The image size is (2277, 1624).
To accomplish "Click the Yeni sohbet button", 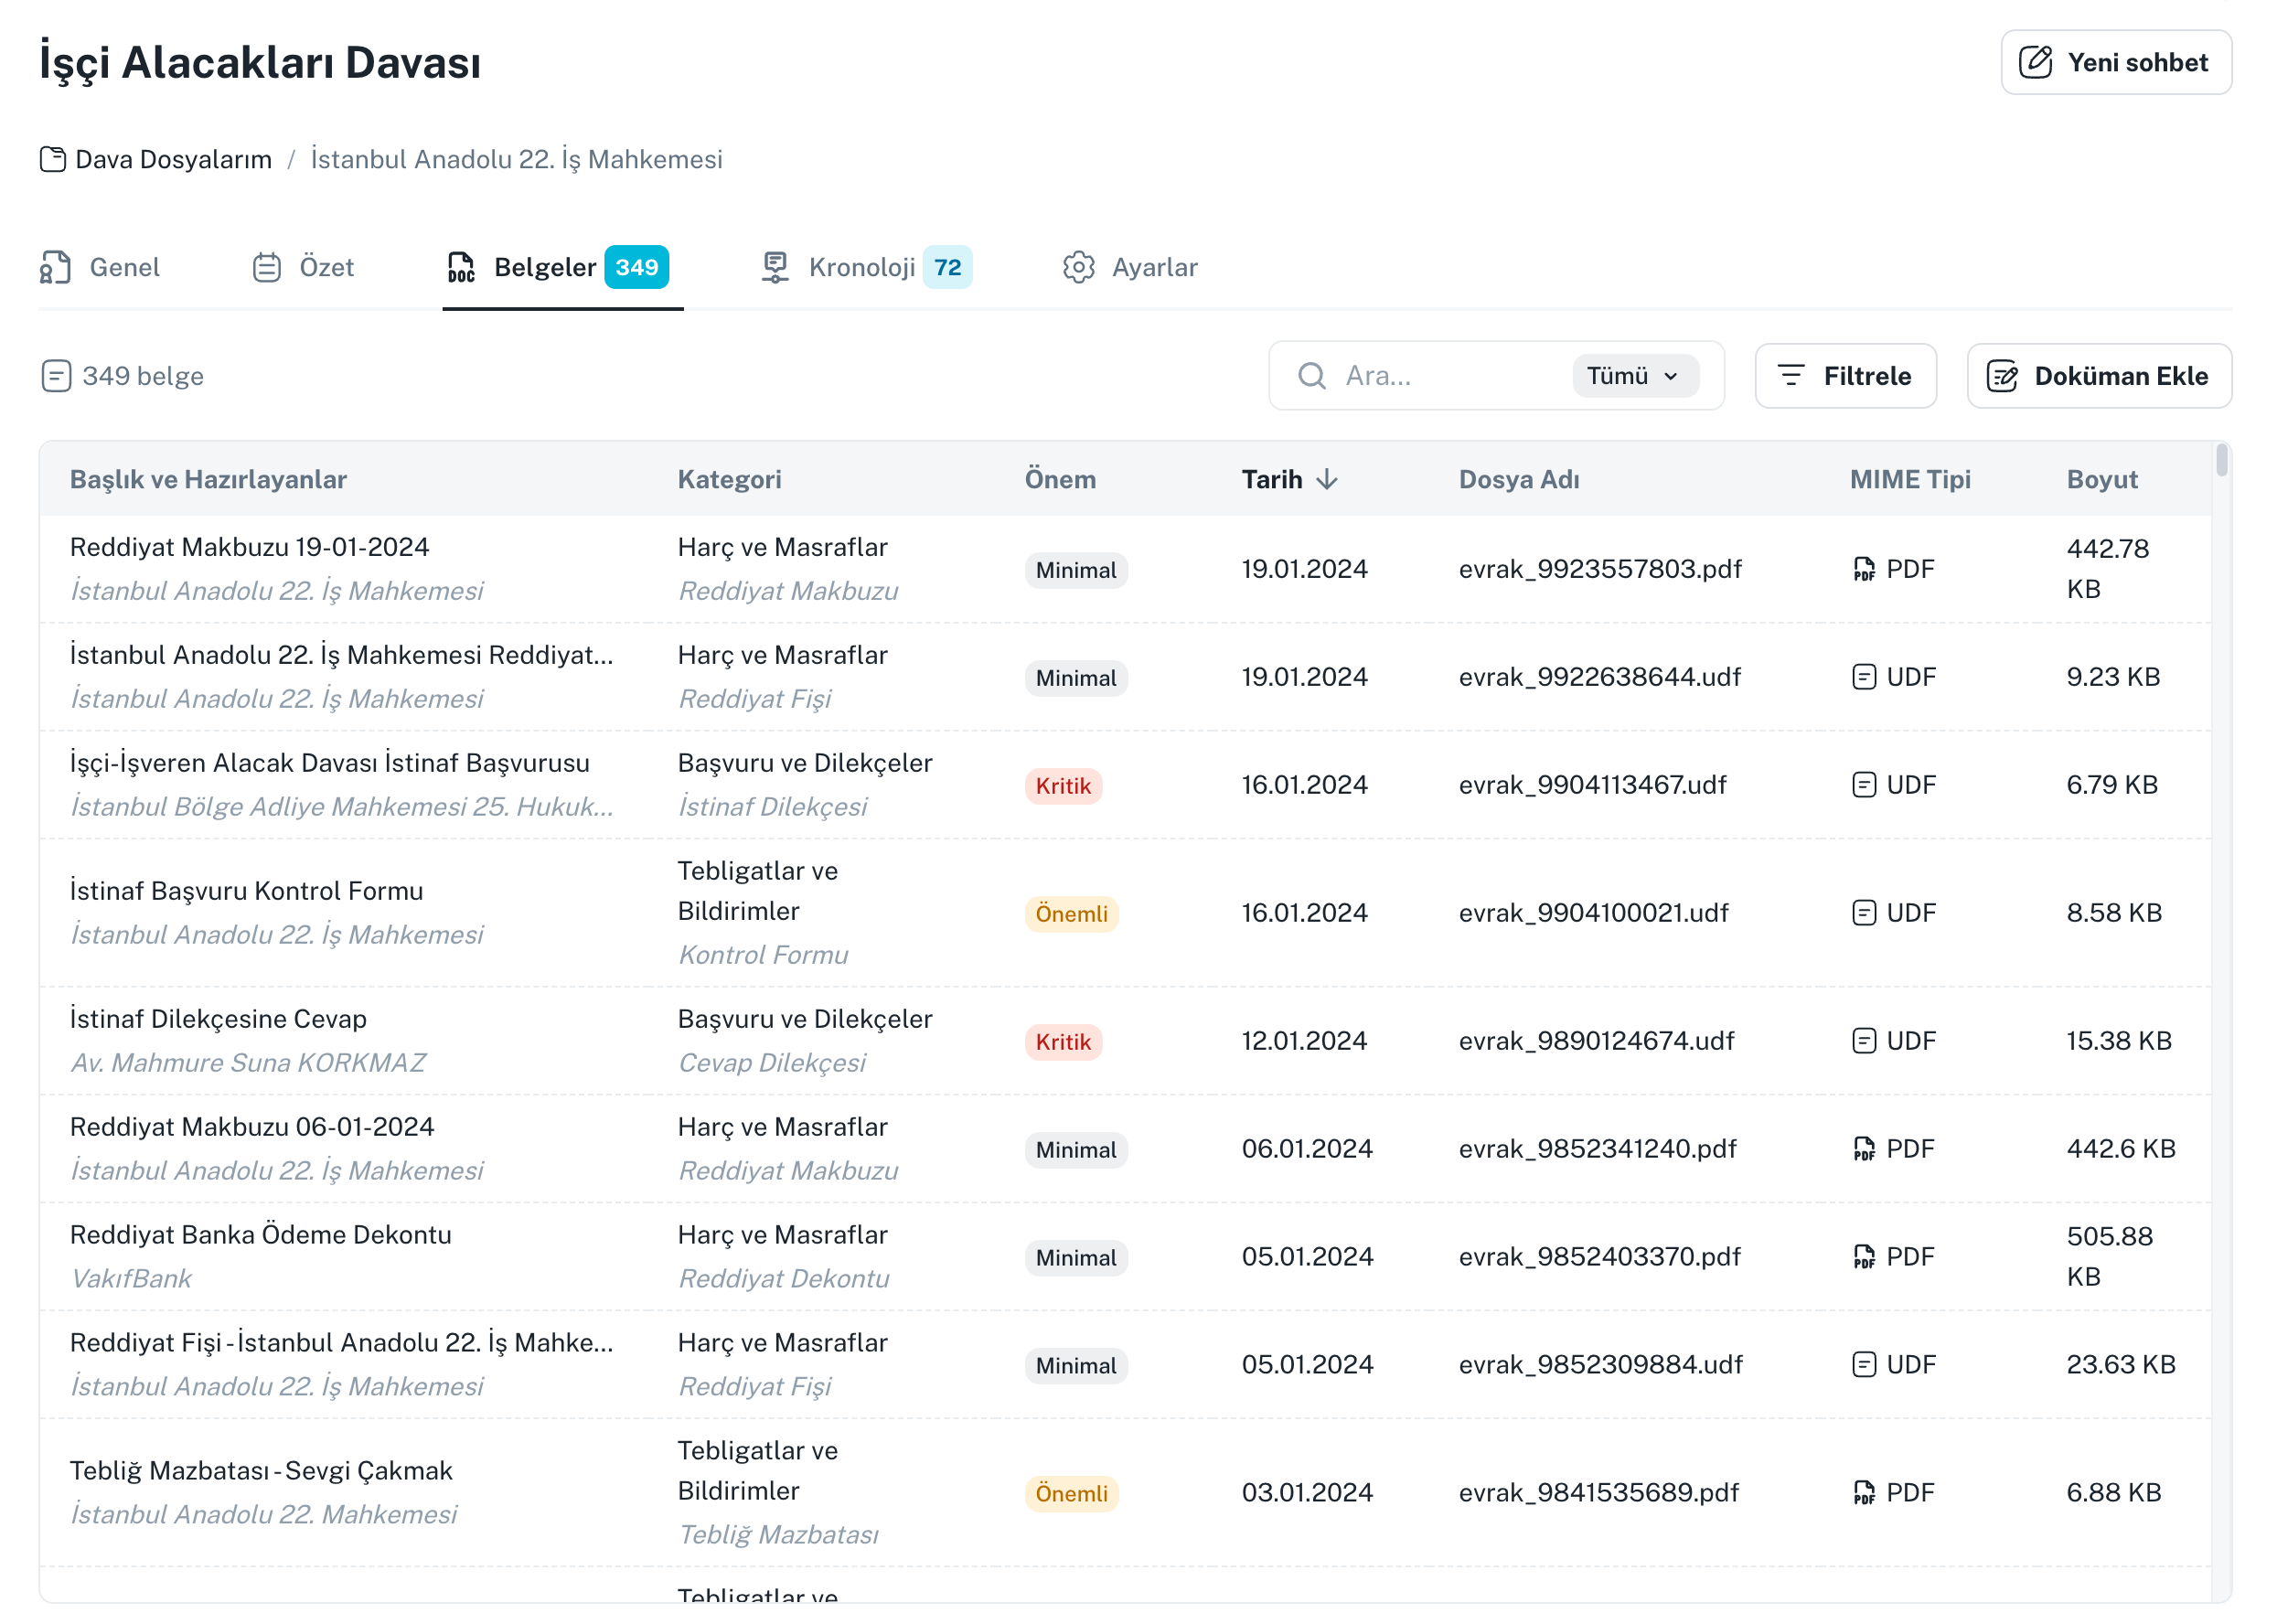I will tap(2116, 62).
